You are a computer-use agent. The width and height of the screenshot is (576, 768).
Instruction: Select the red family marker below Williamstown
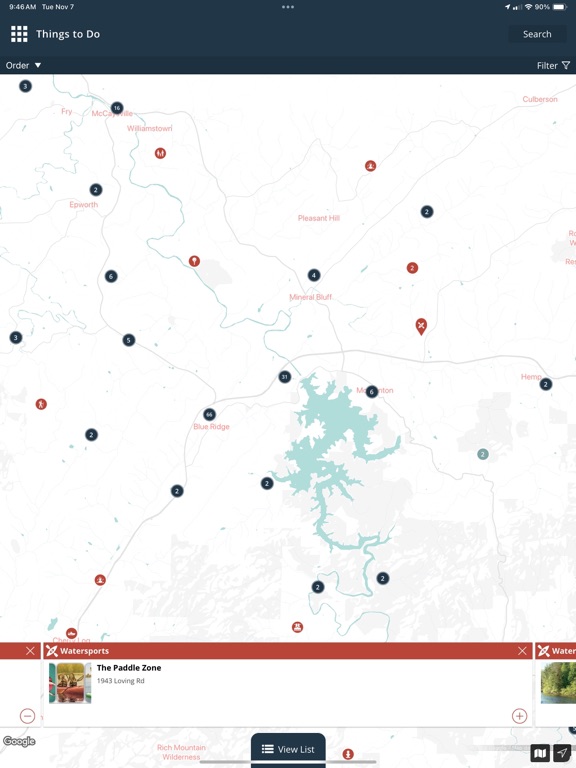[160, 153]
